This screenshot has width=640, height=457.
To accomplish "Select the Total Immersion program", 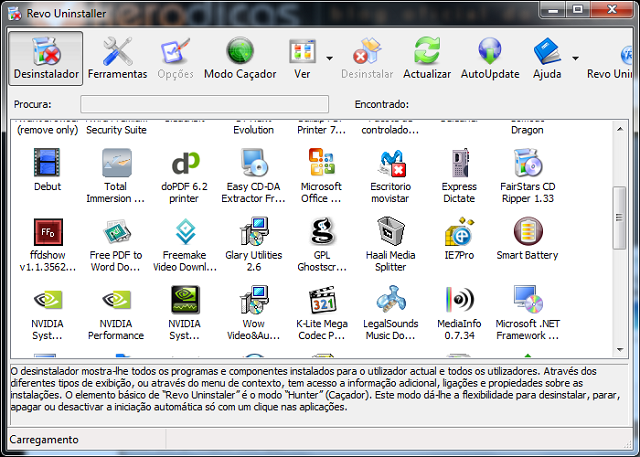I will pyautogui.click(x=116, y=175).
